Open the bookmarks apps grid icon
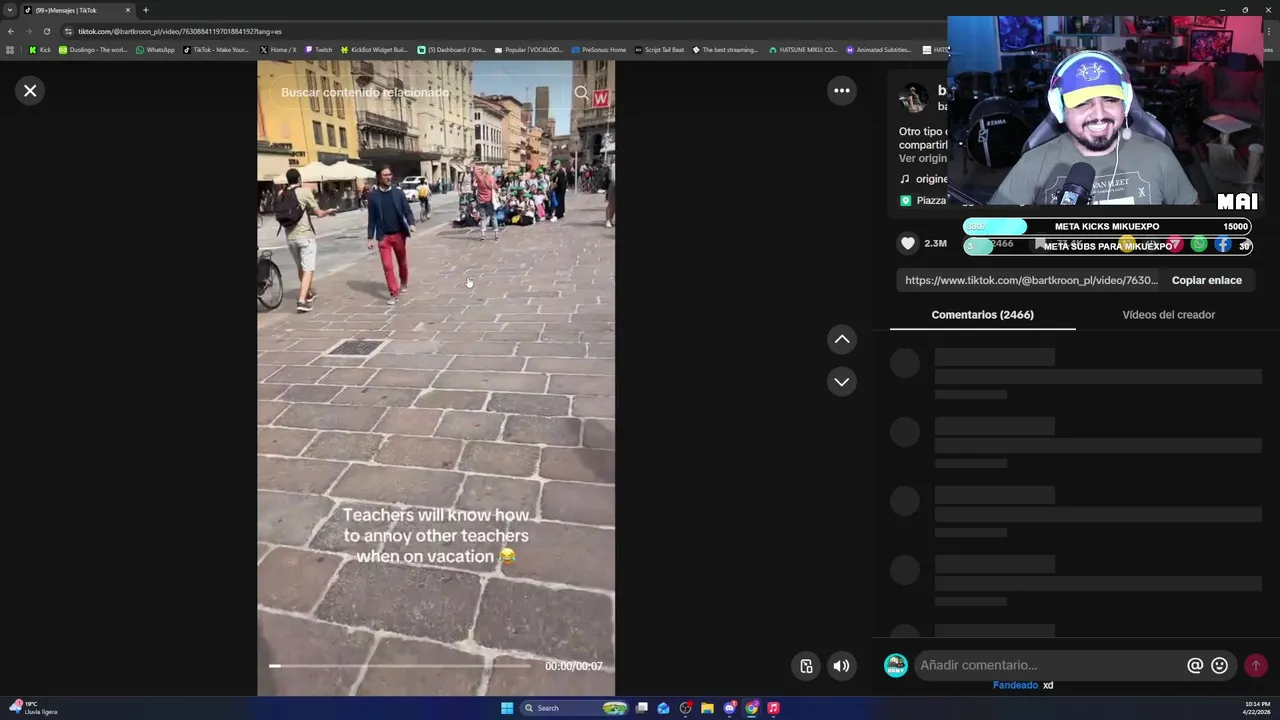This screenshot has width=1280, height=720. [10, 49]
